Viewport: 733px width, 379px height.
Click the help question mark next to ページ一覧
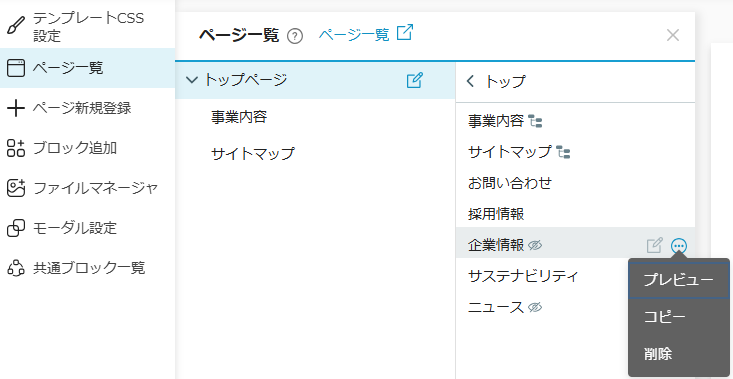[x=295, y=36]
